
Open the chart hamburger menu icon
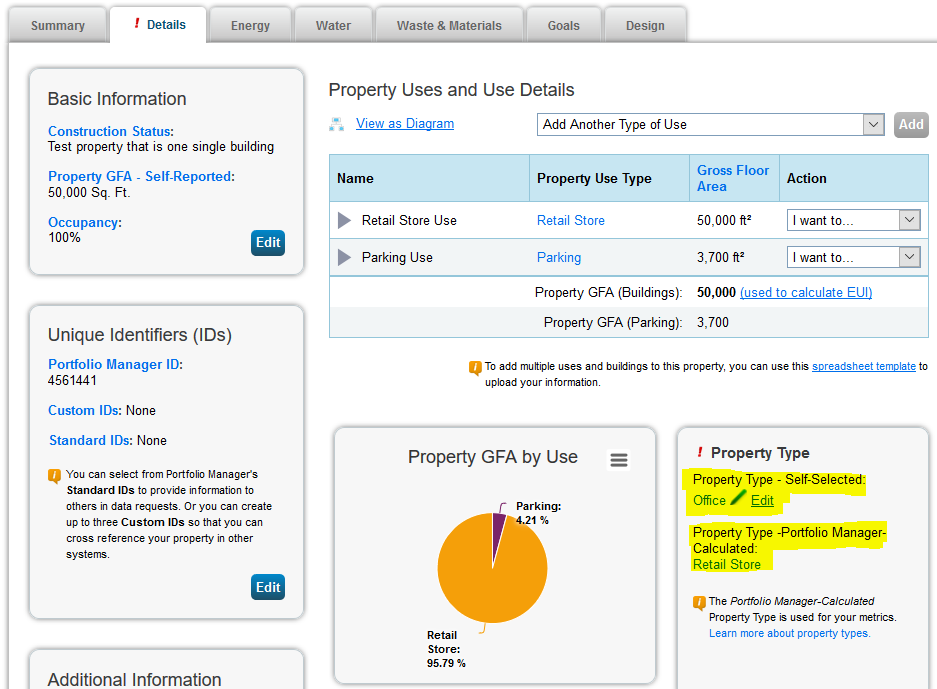pyautogui.click(x=619, y=460)
